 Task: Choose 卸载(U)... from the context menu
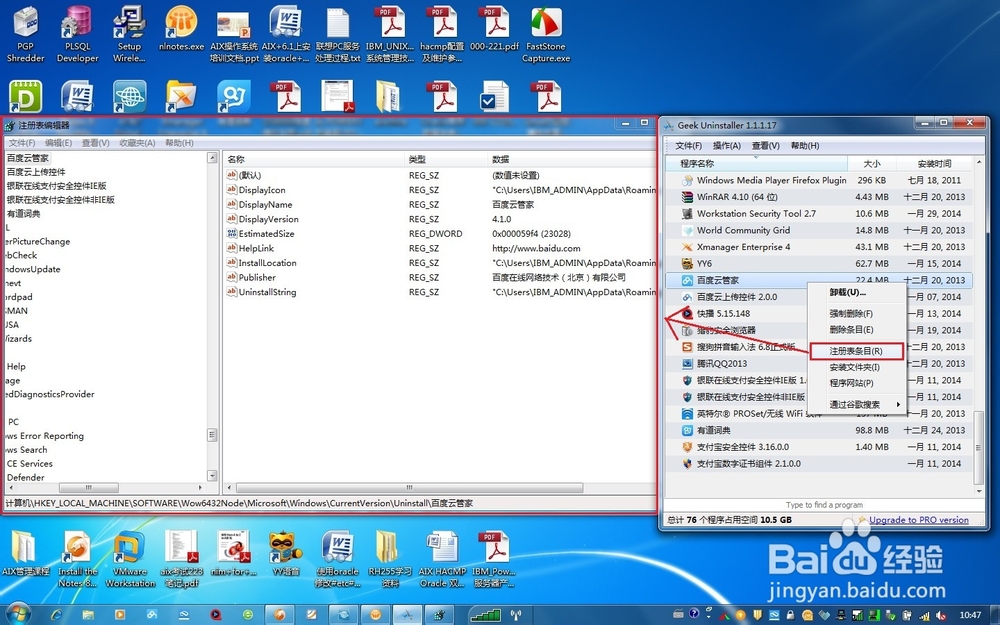[x=857, y=293]
